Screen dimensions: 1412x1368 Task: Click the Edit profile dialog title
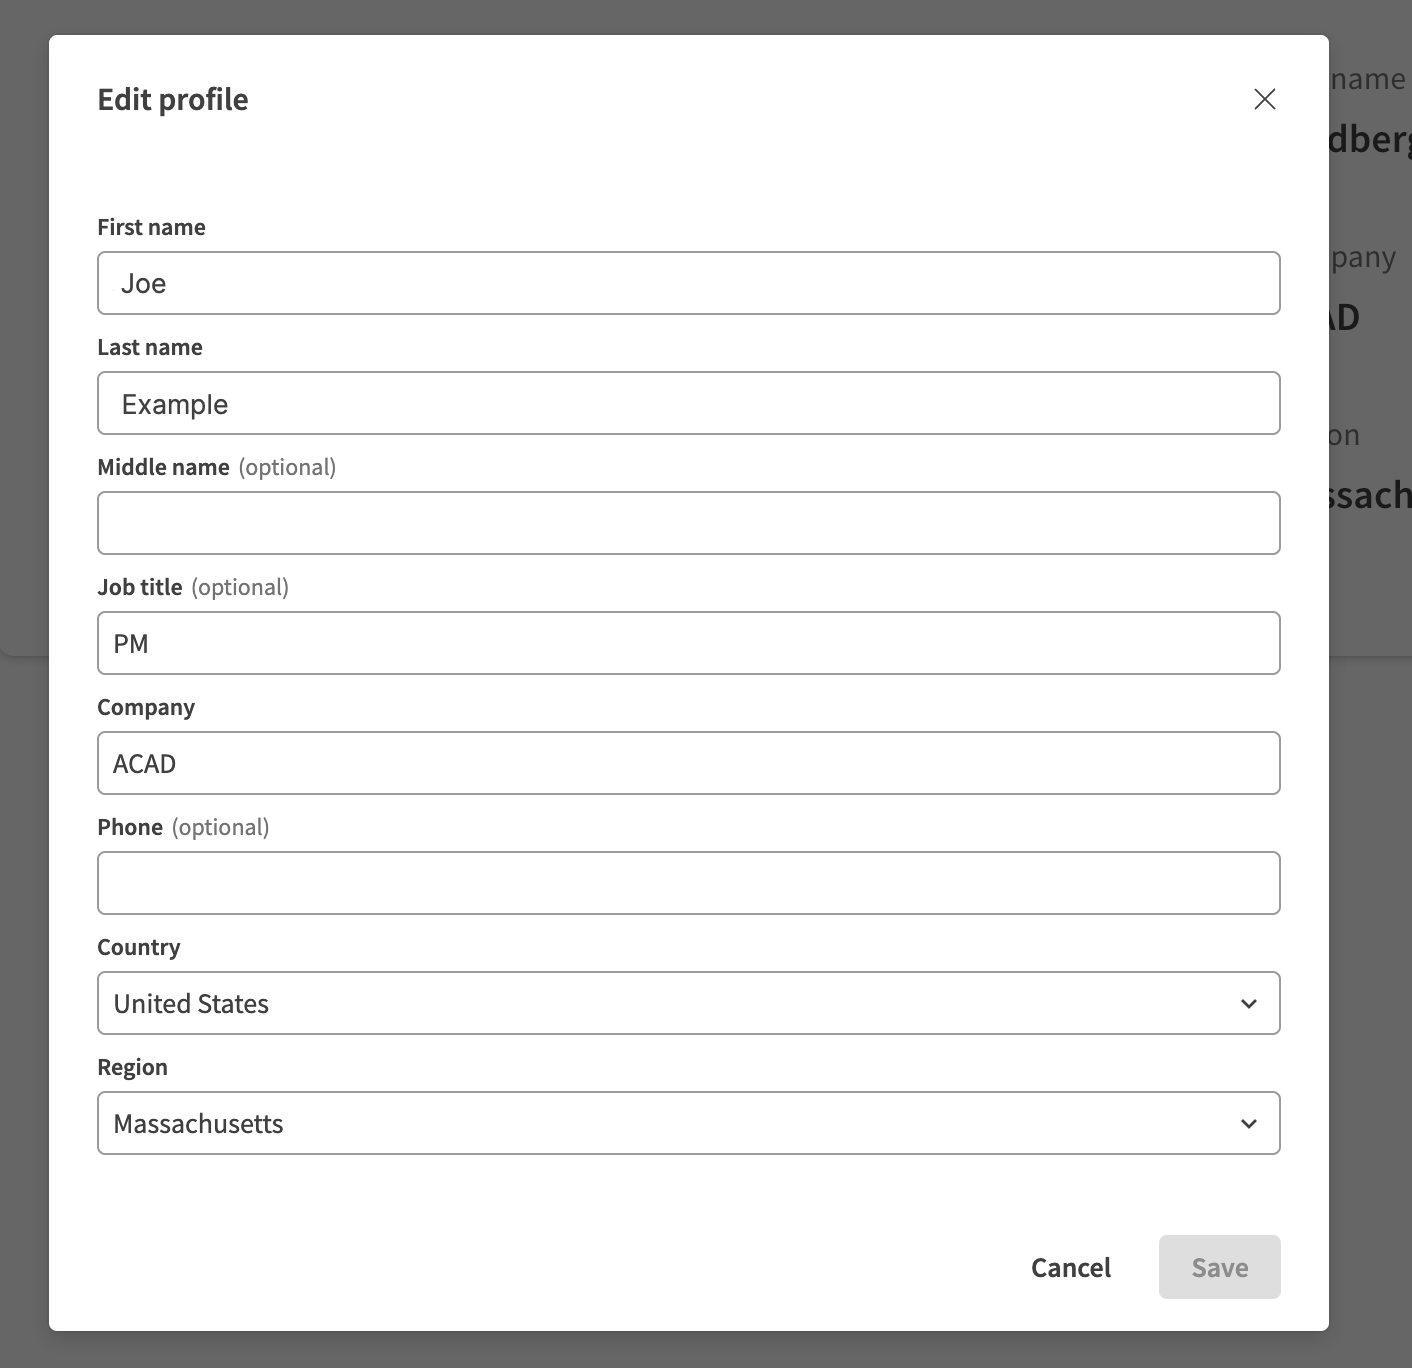(x=172, y=99)
